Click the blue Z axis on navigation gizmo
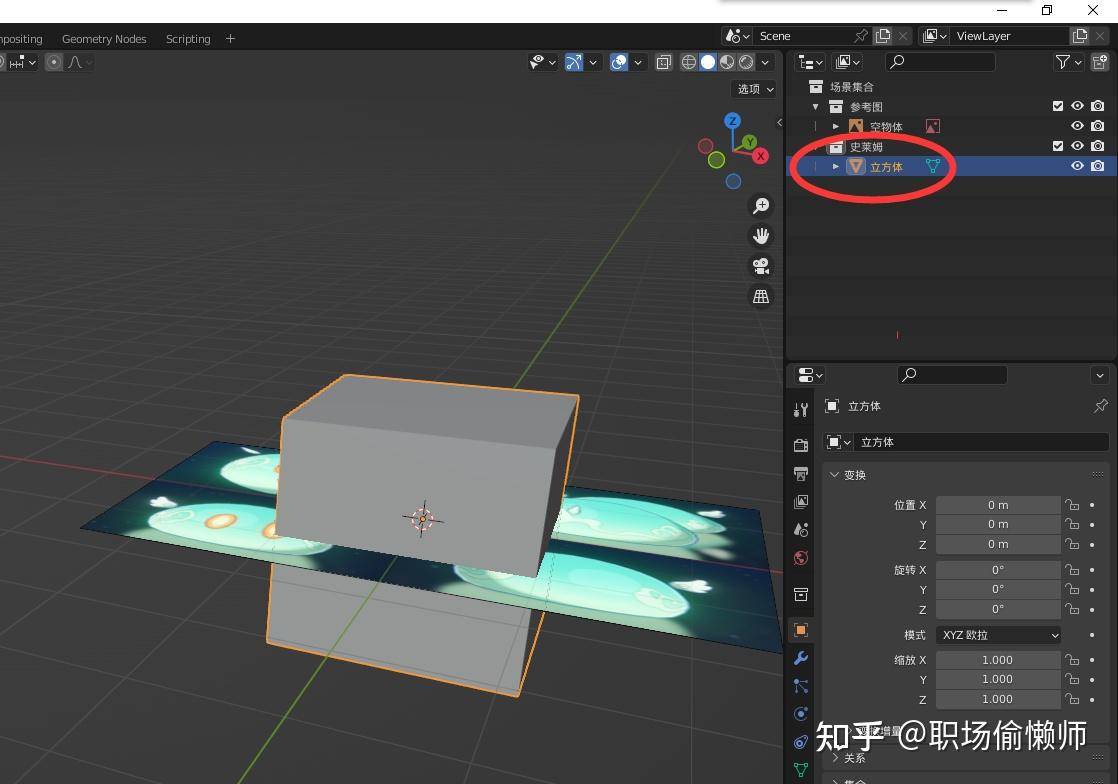 tap(732, 121)
